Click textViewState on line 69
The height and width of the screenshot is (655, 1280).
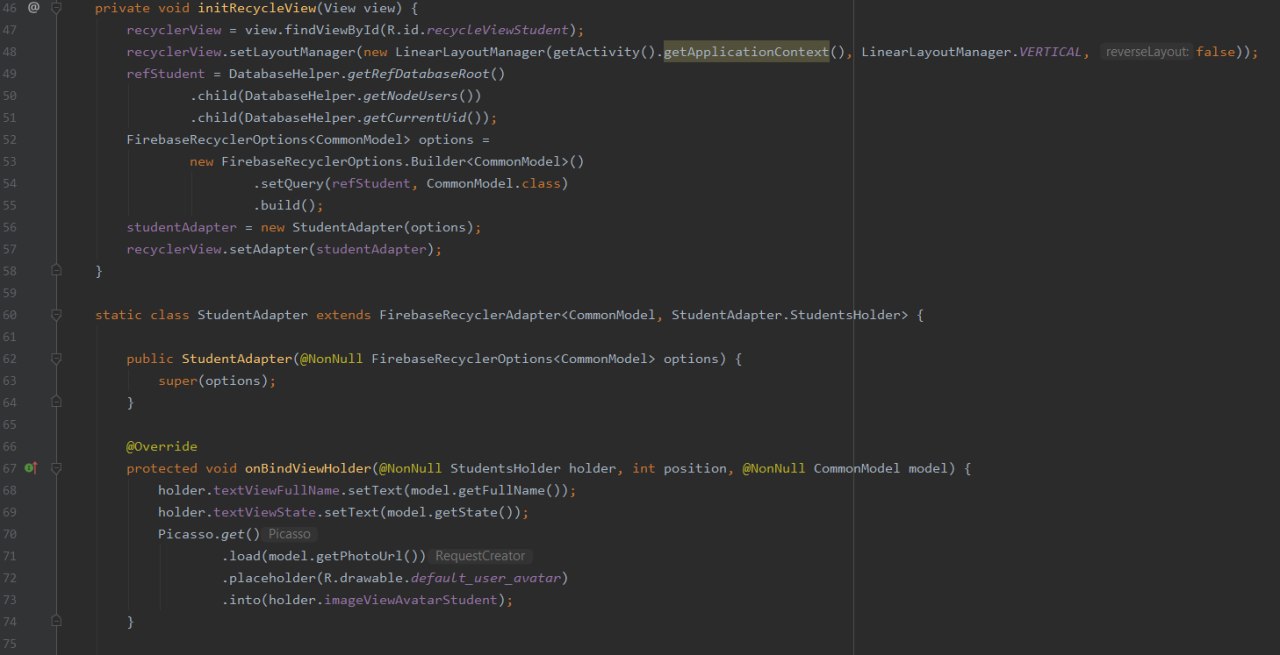point(265,512)
